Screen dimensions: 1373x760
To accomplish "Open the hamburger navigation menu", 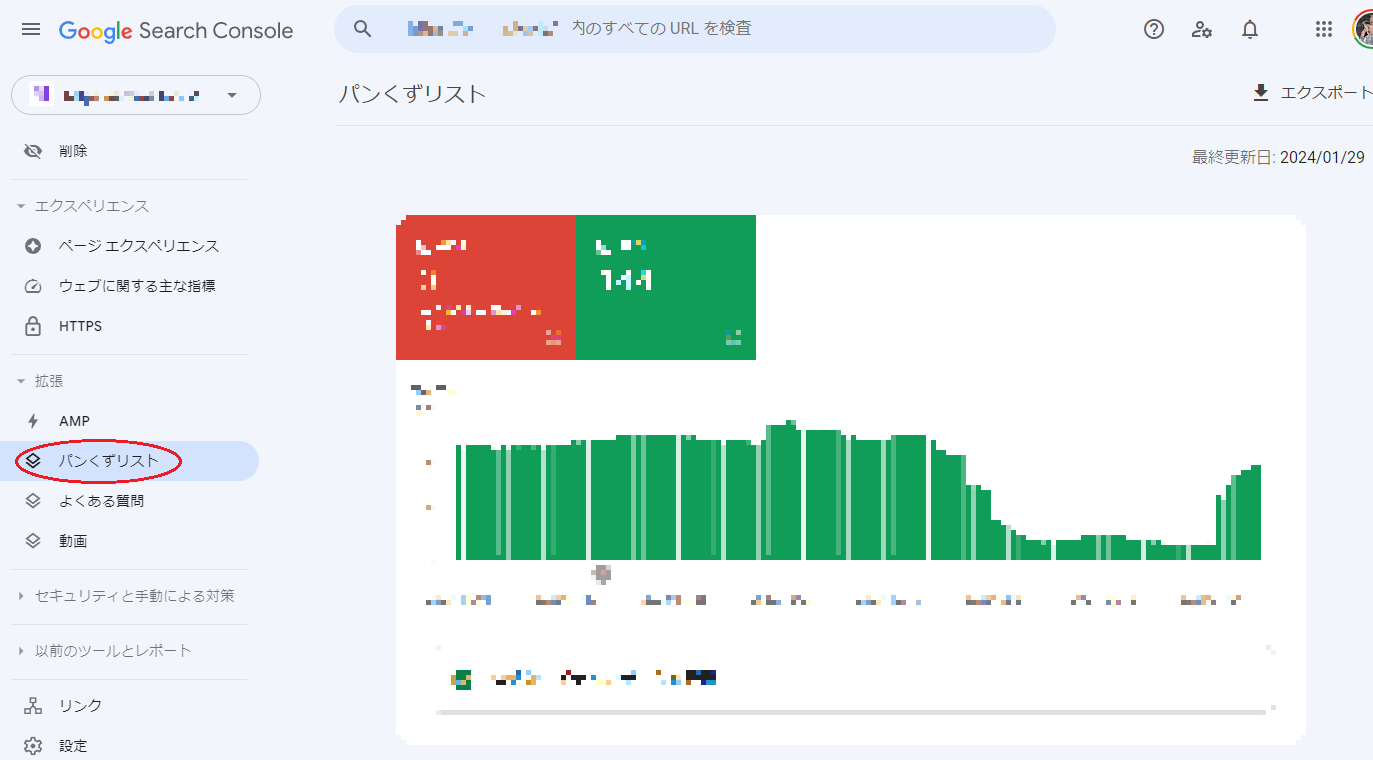I will click(x=30, y=29).
